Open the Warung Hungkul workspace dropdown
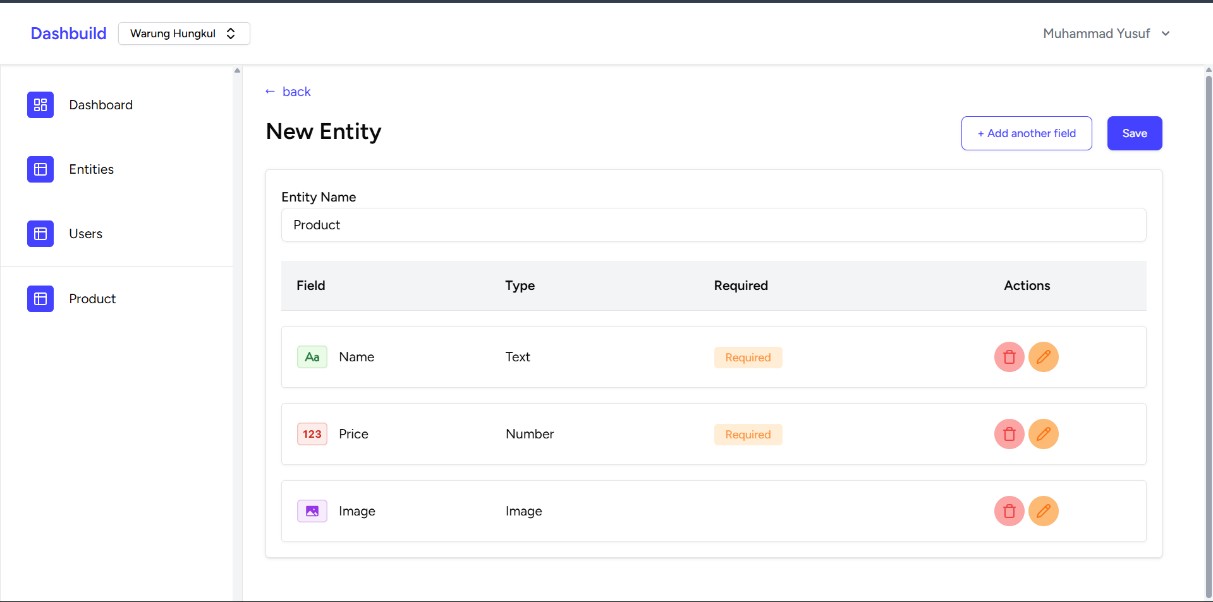Viewport: 1213px width, 602px height. coord(184,34)
